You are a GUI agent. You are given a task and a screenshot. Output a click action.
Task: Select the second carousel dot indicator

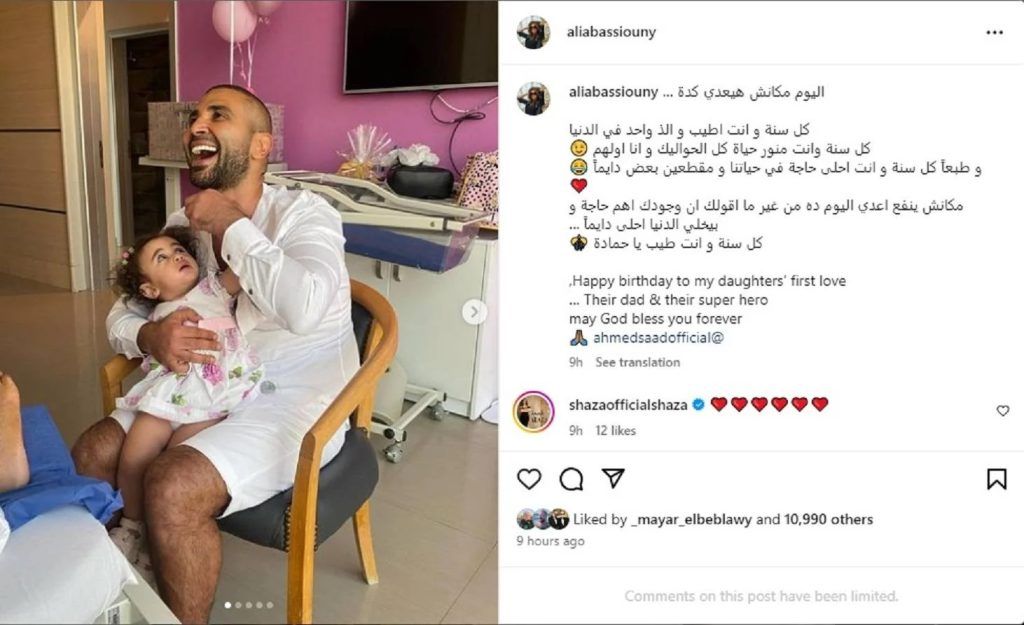click(x=238, y=605)
